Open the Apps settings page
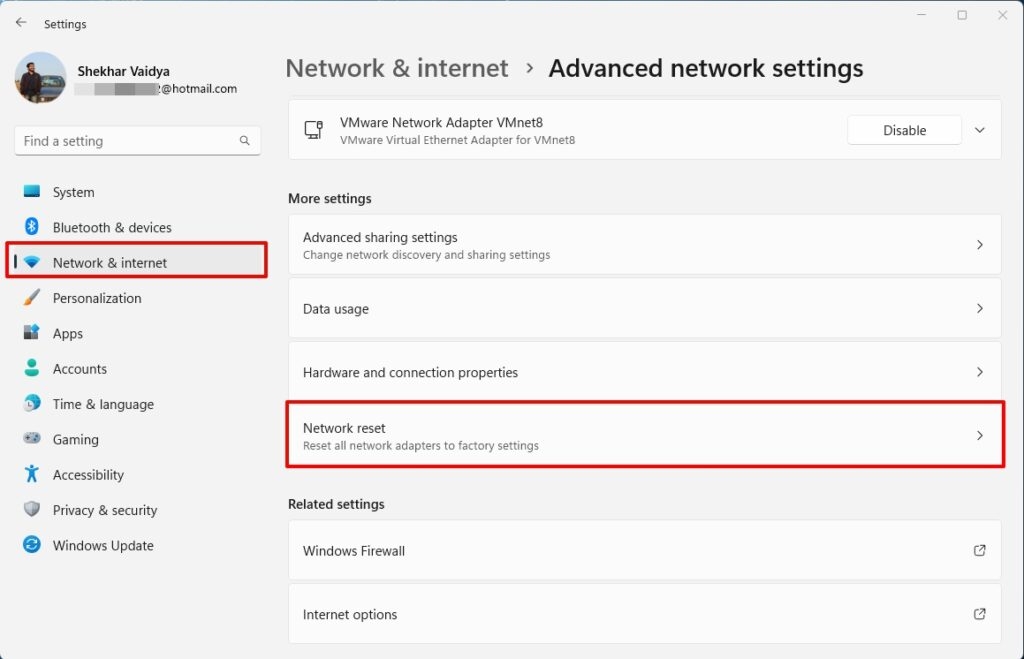Screen dimensions: 1024x659 (137, 333)
